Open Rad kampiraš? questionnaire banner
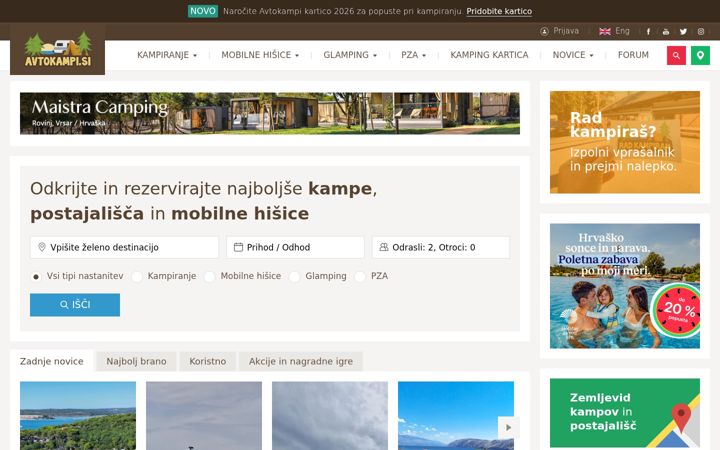The height and width of the screenshot is (450, 720). pos(625,142)
